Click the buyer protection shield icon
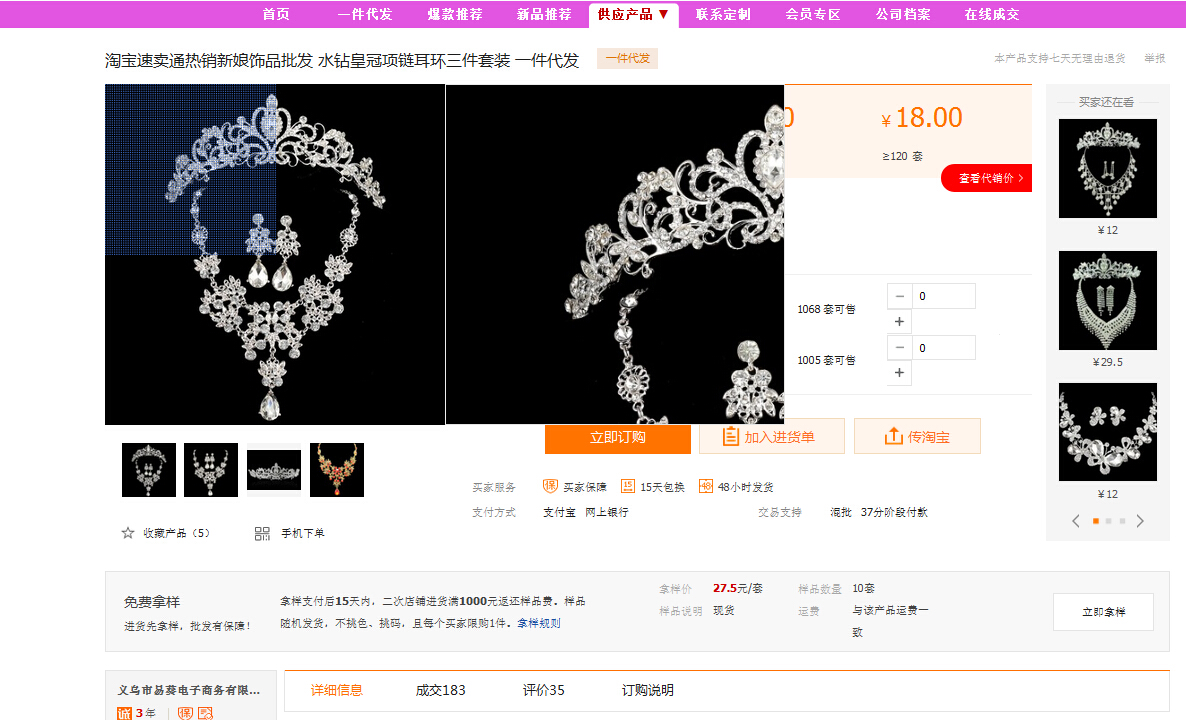Viewport: 1186px width, 720px height. coord(550,487)
